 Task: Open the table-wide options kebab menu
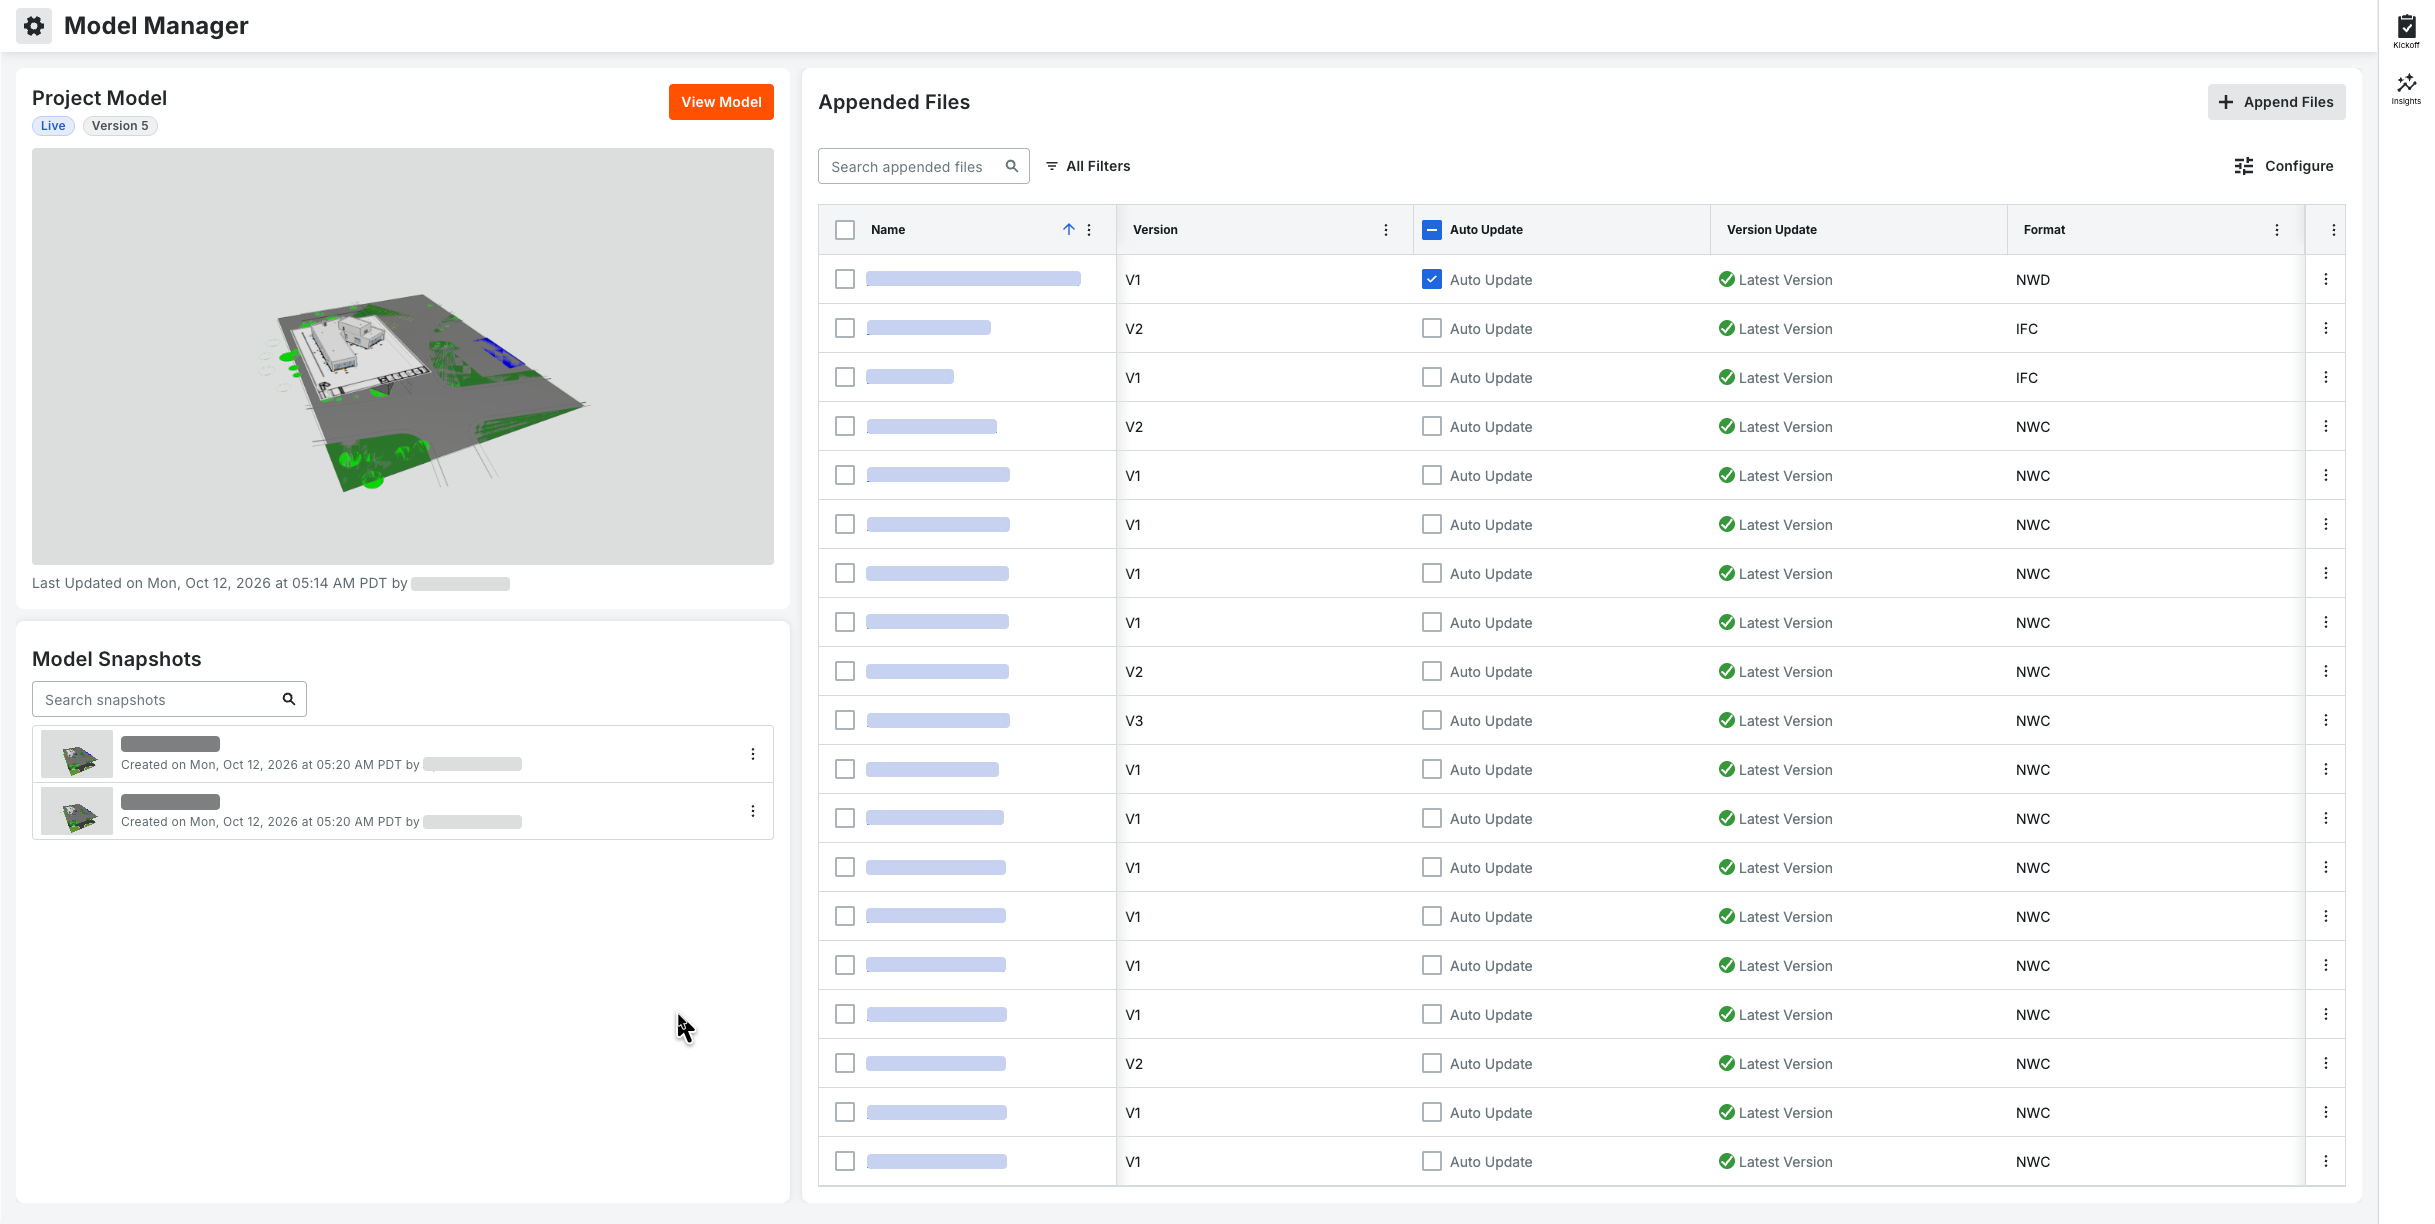click(x=2334, y=230)
